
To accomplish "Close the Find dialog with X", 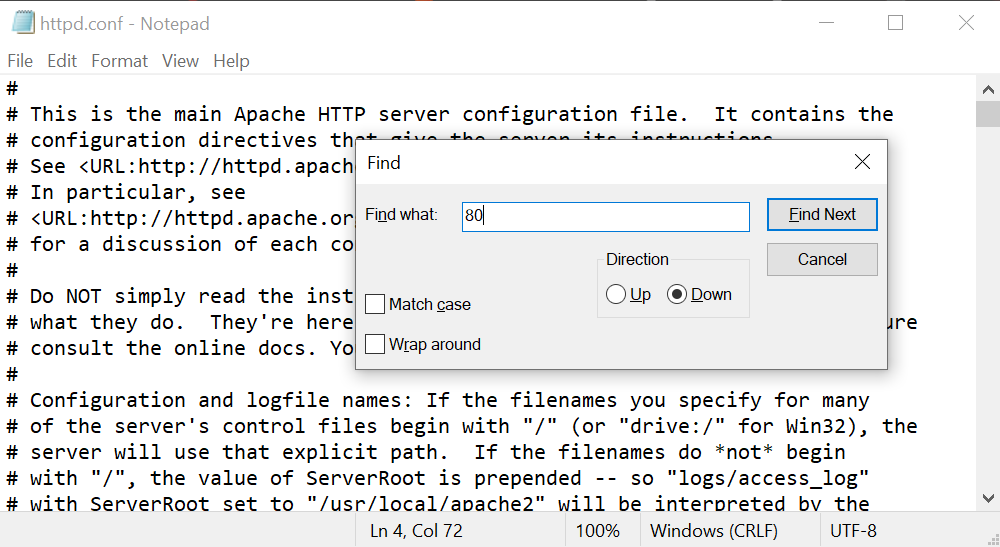I will (862, 162).
